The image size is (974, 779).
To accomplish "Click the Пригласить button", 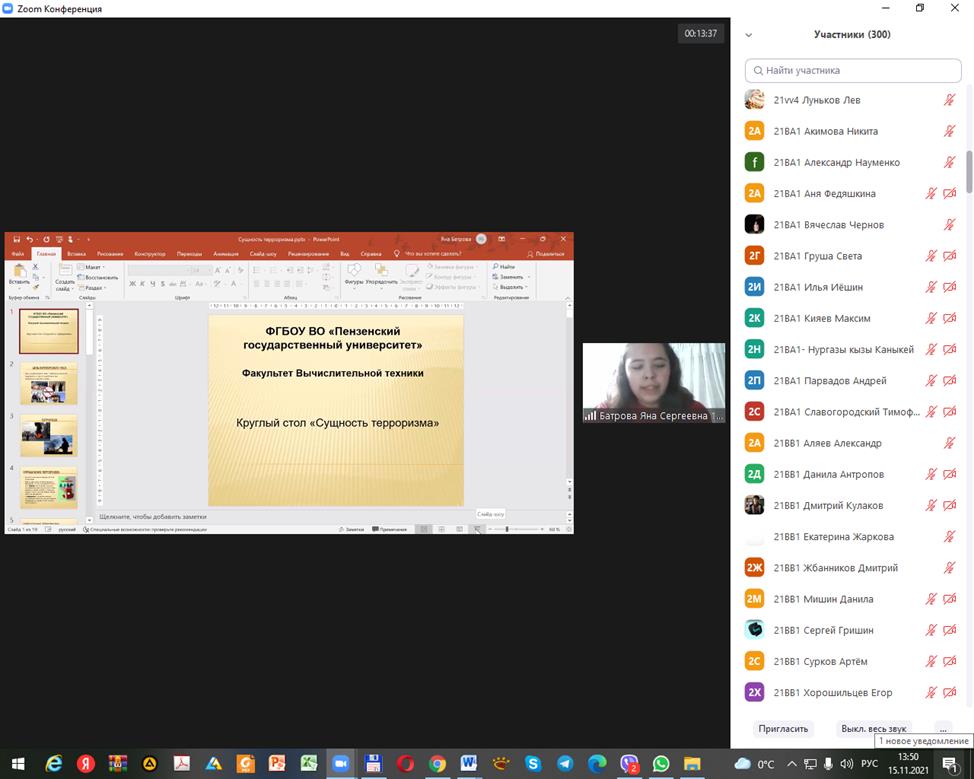I will pos(783,729).
